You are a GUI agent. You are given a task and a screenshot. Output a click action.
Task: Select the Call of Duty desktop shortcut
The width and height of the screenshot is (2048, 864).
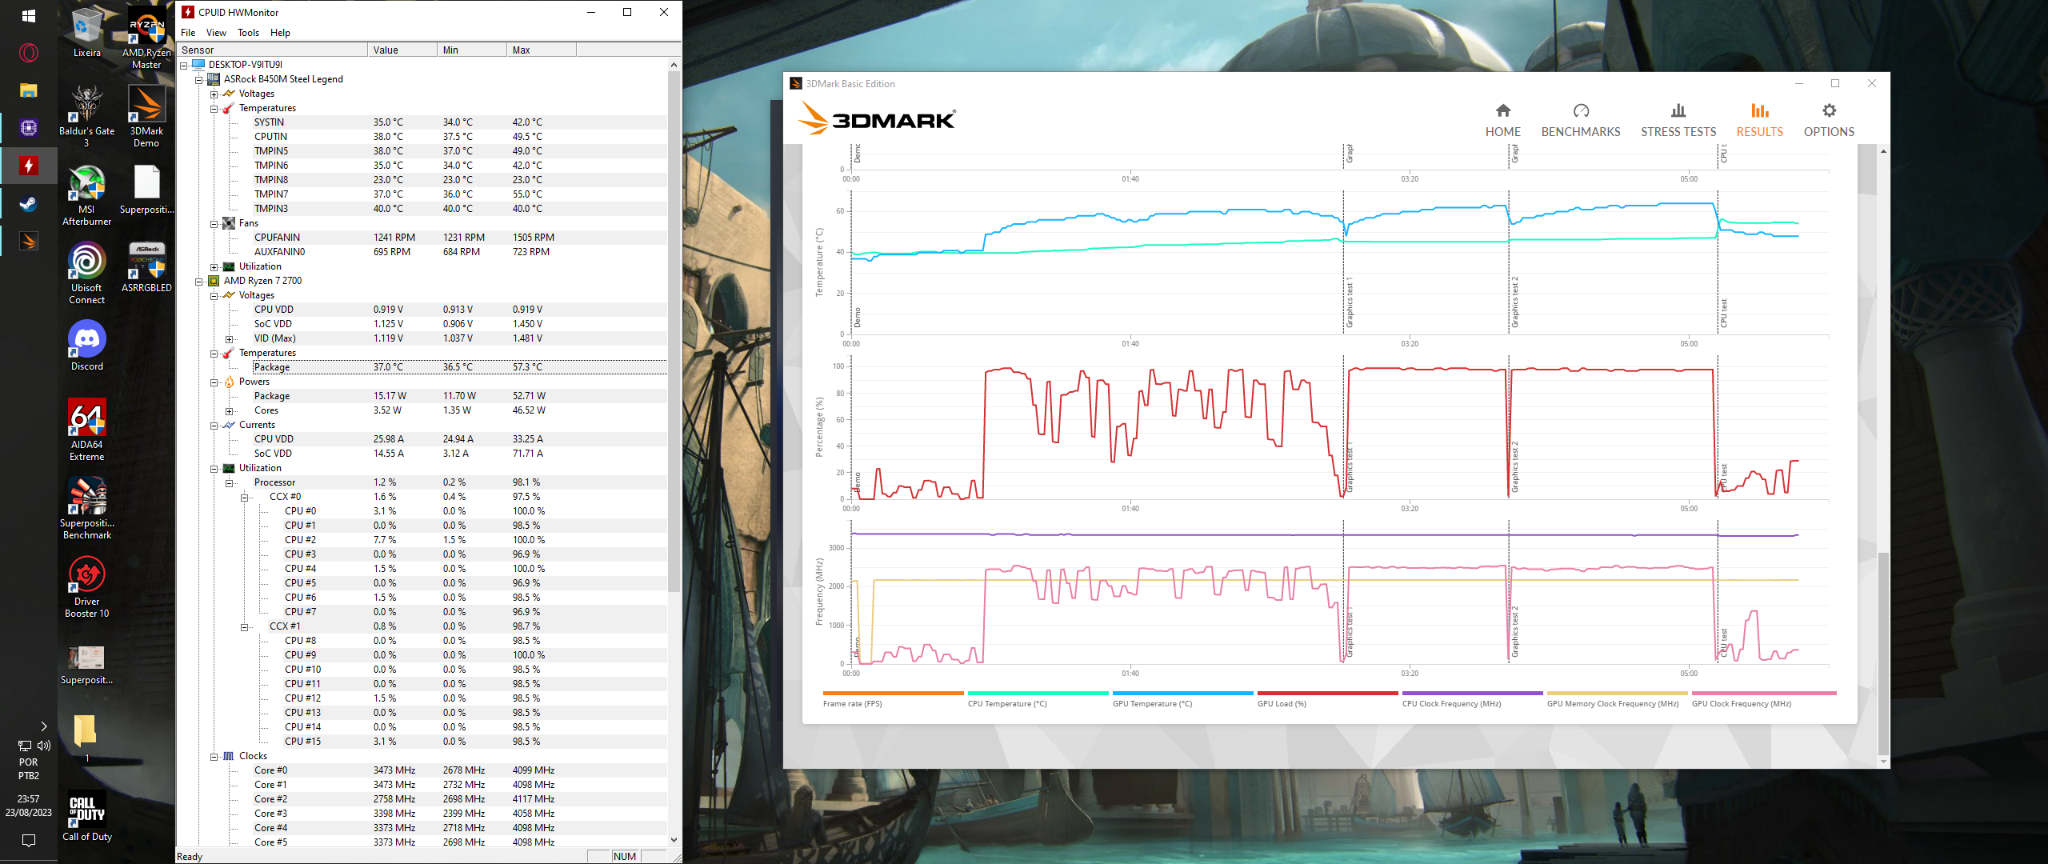[87, 817]
